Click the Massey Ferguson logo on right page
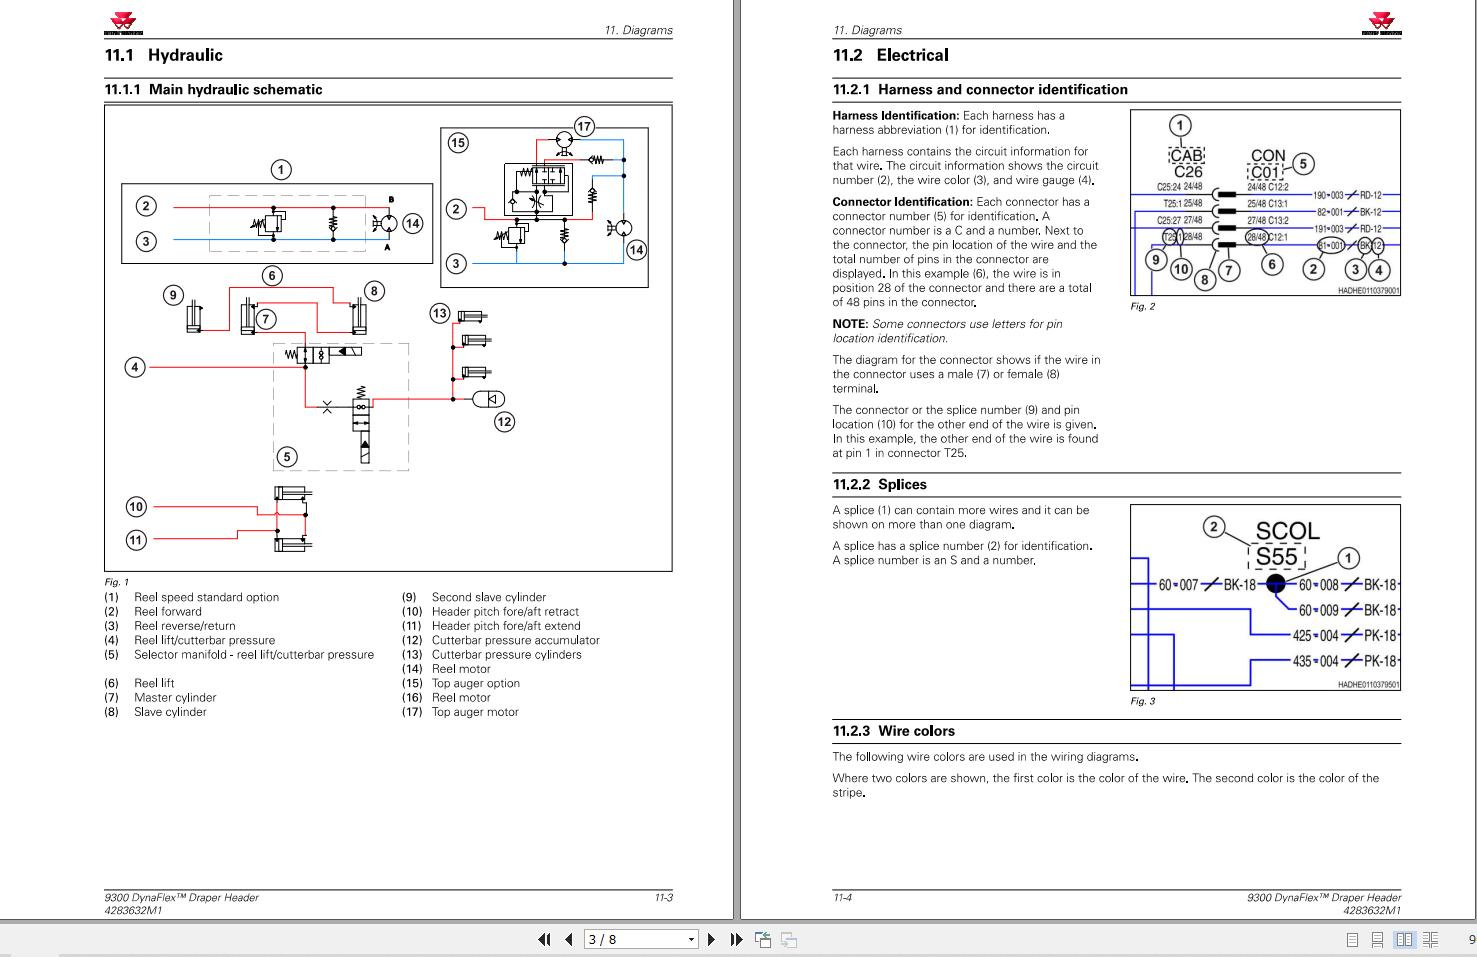The width and height of the screenshot is (1477, 957). coord(1381,23)
